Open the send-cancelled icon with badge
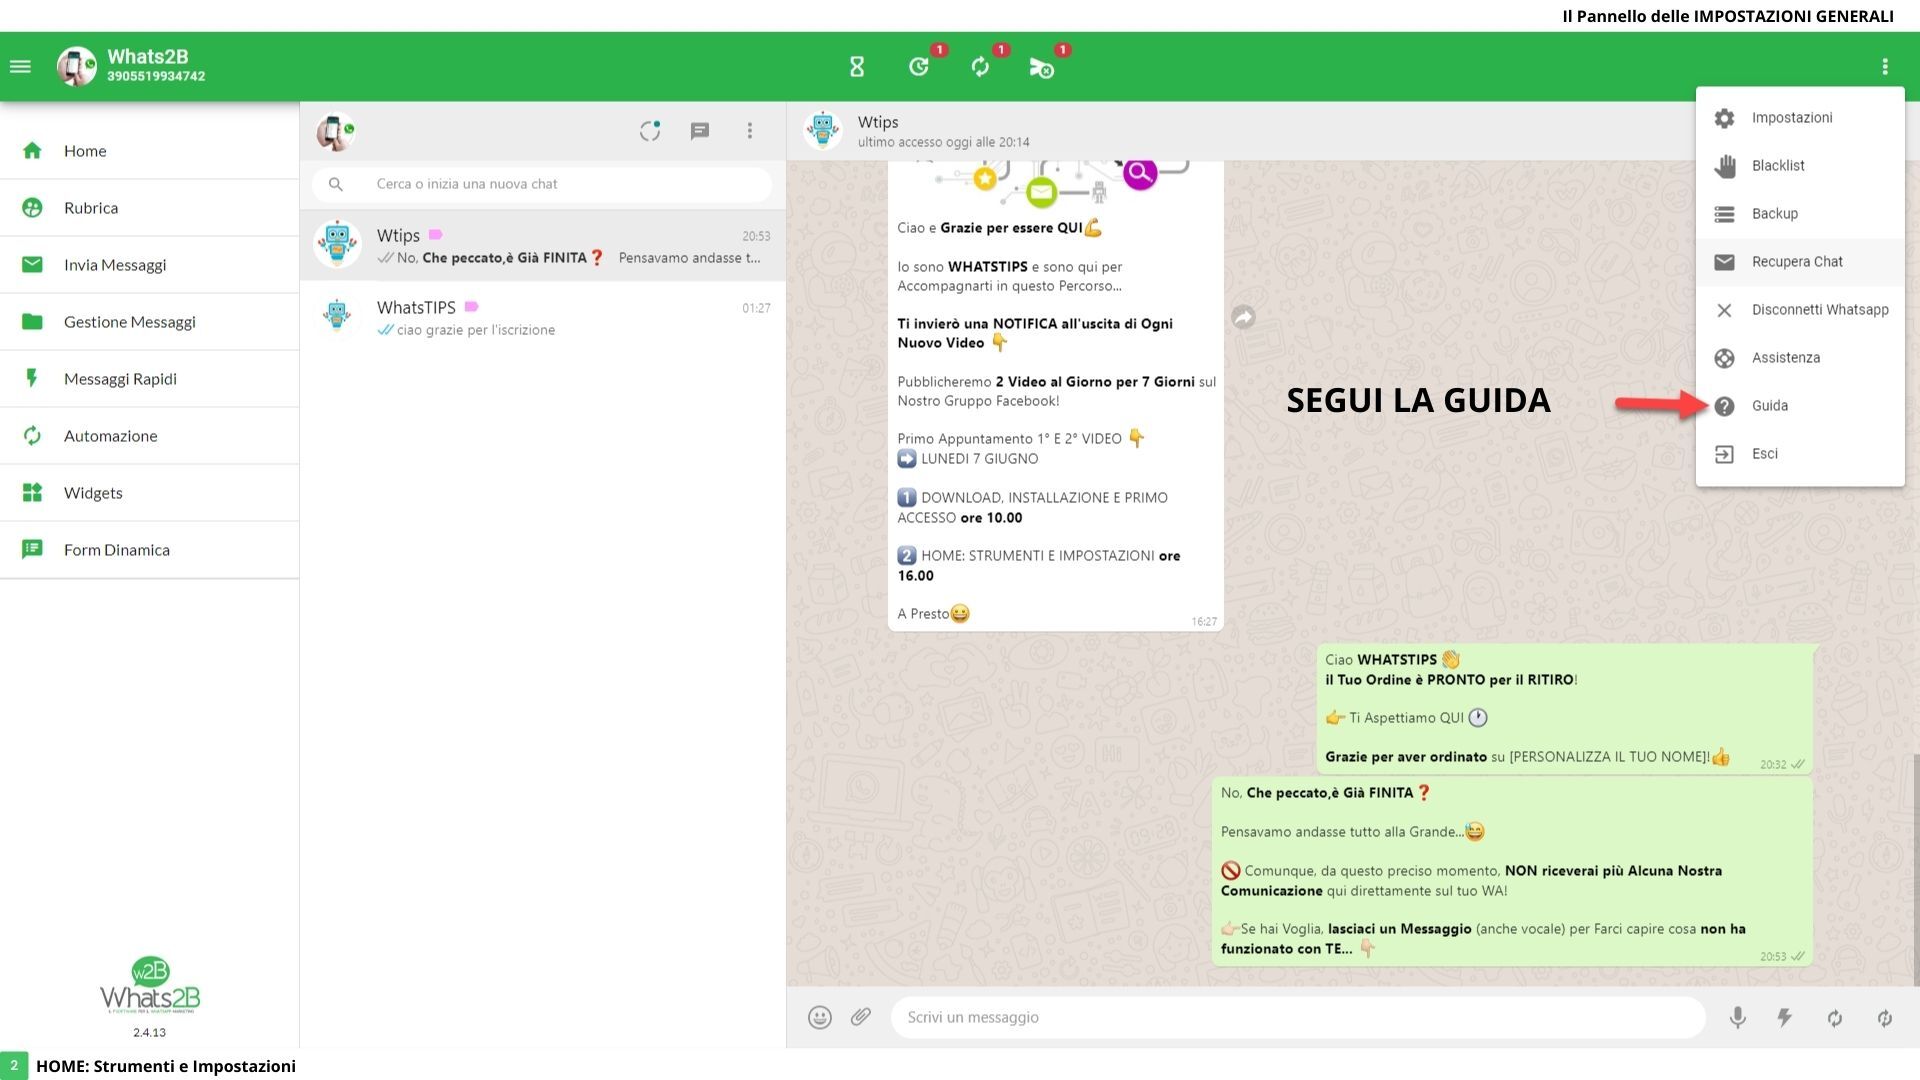Image resolution: width=1920 pixels, height=1080 pixels. click(1041, 67)
